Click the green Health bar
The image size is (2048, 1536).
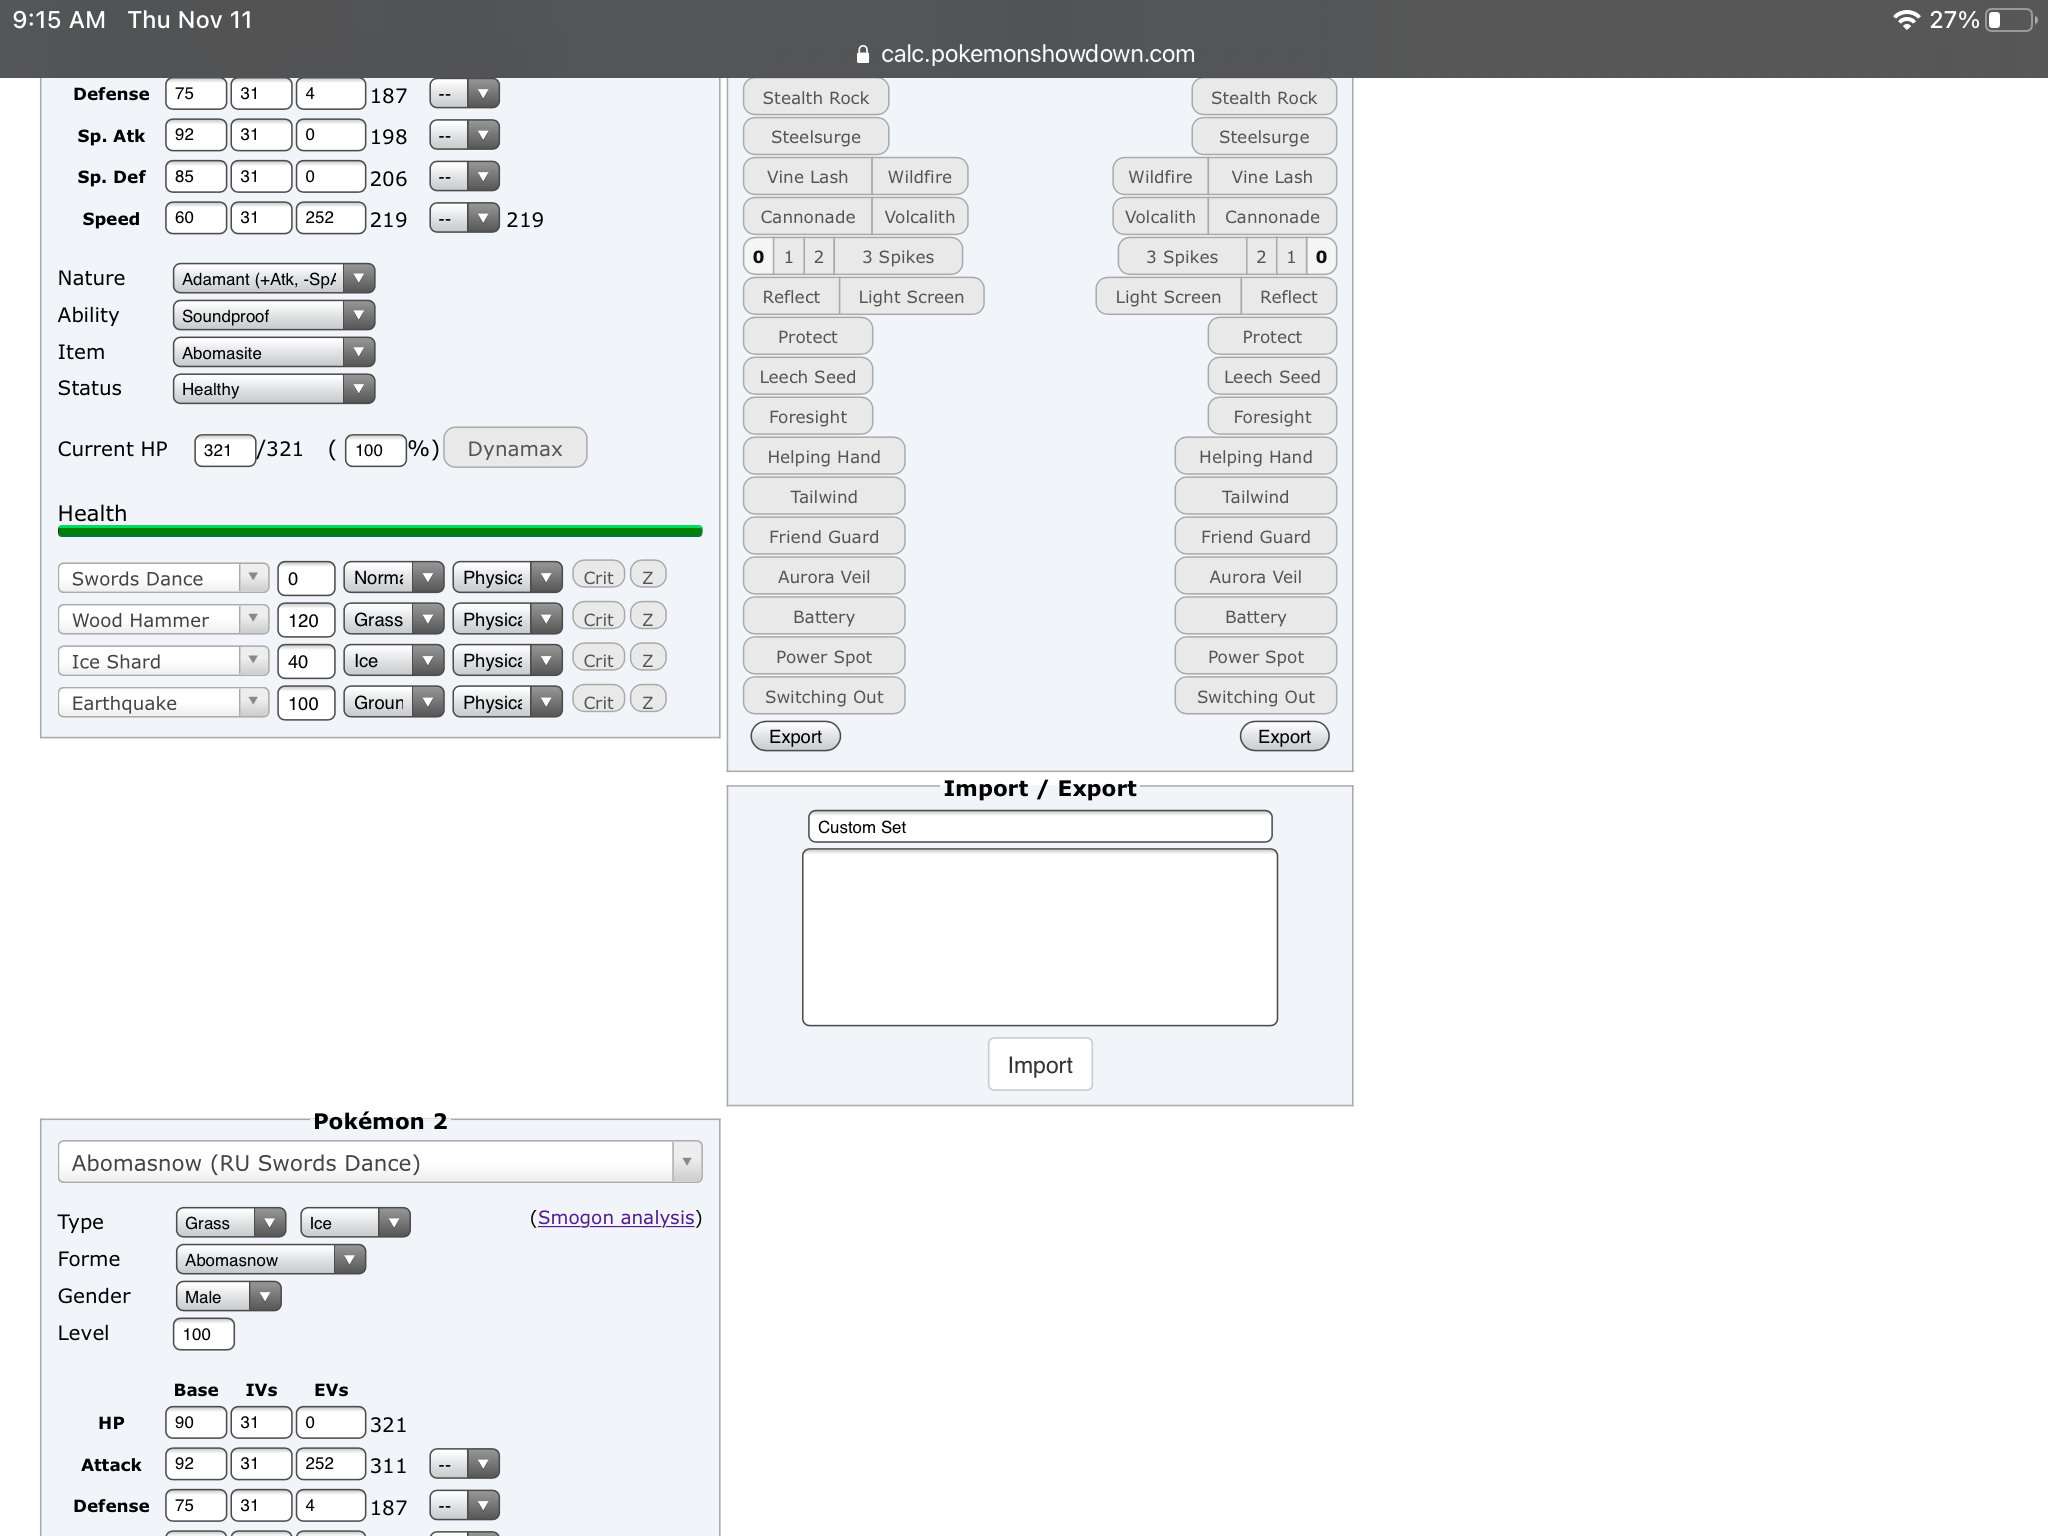click(x=380, y=531)
